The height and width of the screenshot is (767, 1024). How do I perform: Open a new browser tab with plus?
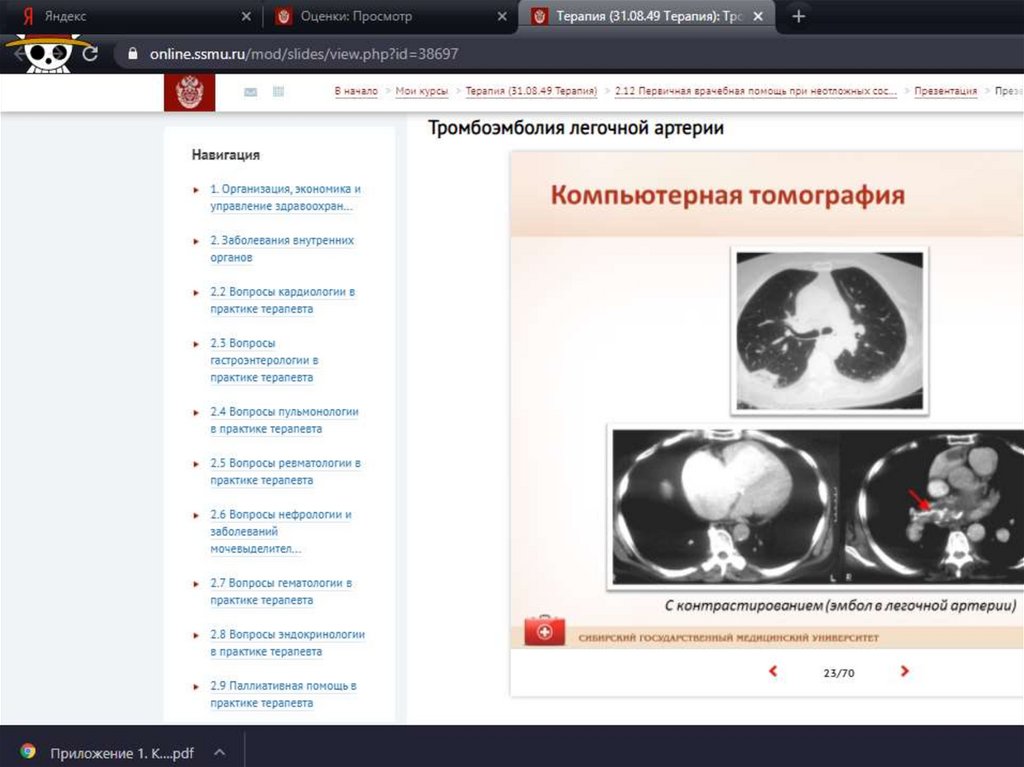798,17
